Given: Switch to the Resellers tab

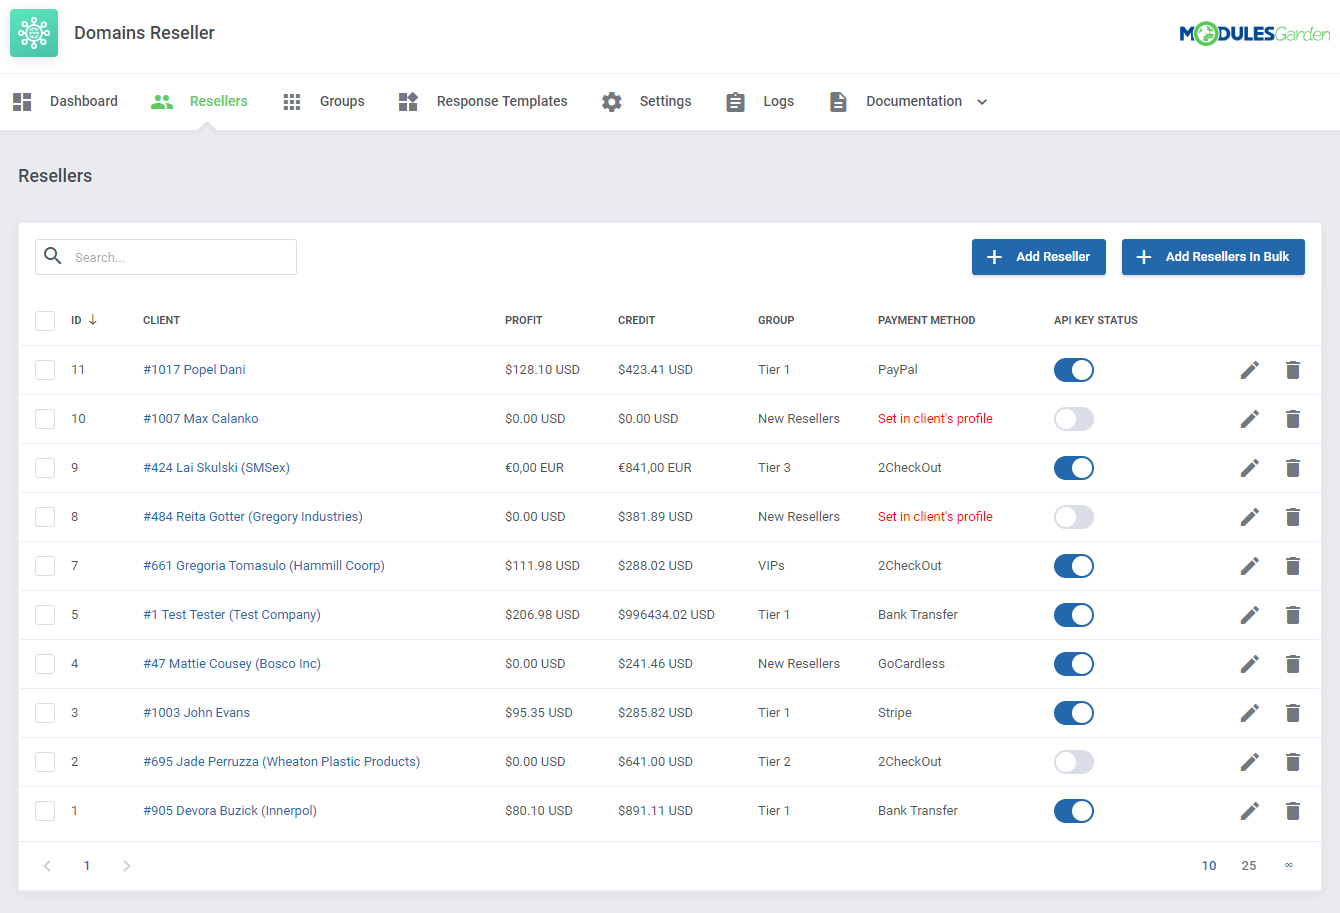Looking at the screenshot, I should (x=198, y=101).
